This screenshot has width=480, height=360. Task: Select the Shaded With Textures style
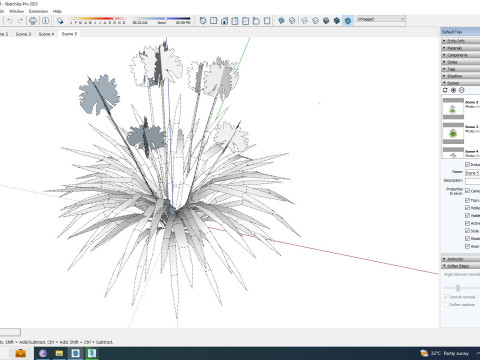pos(337,21)
